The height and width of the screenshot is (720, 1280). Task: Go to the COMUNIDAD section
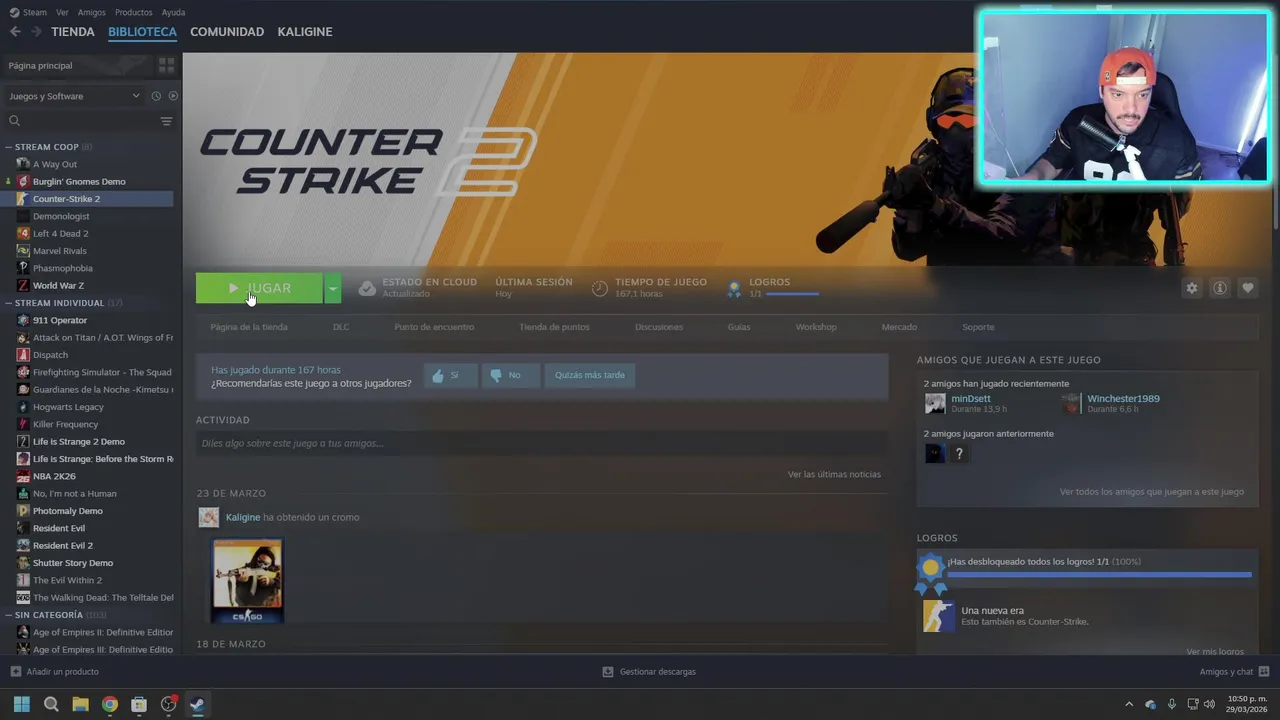227,32
